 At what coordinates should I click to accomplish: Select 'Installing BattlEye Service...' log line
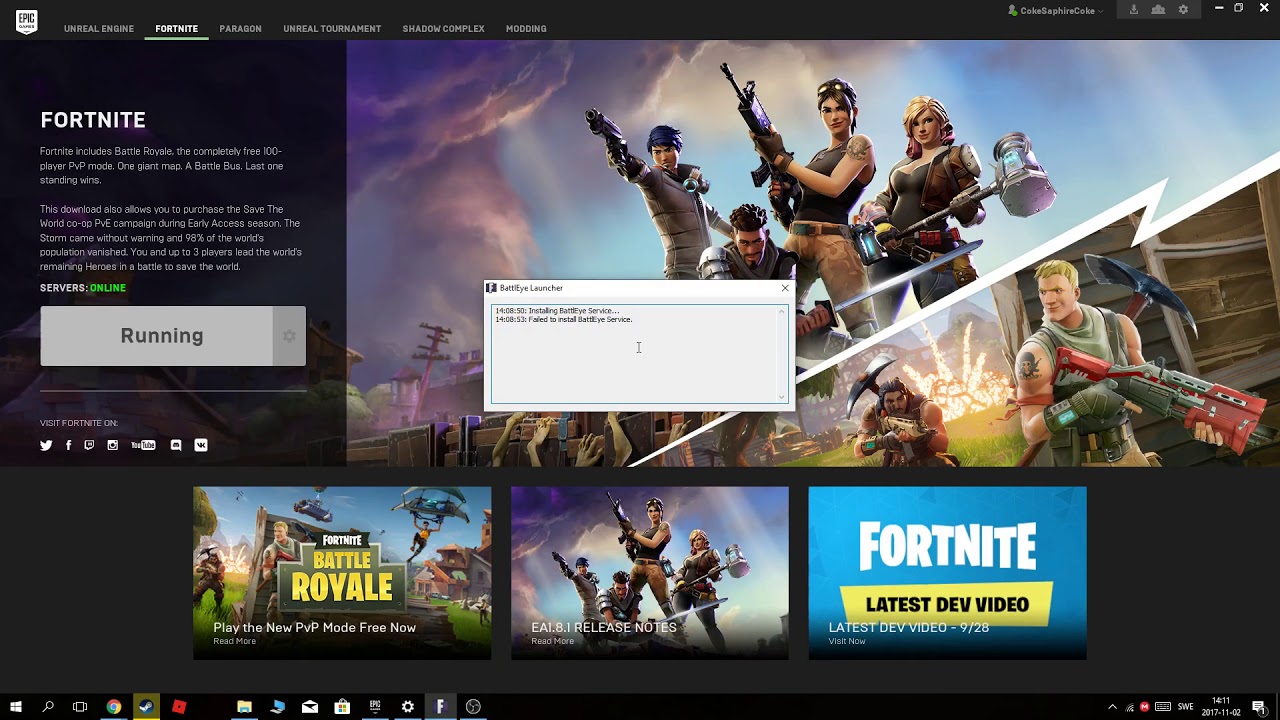pos(557,311)
